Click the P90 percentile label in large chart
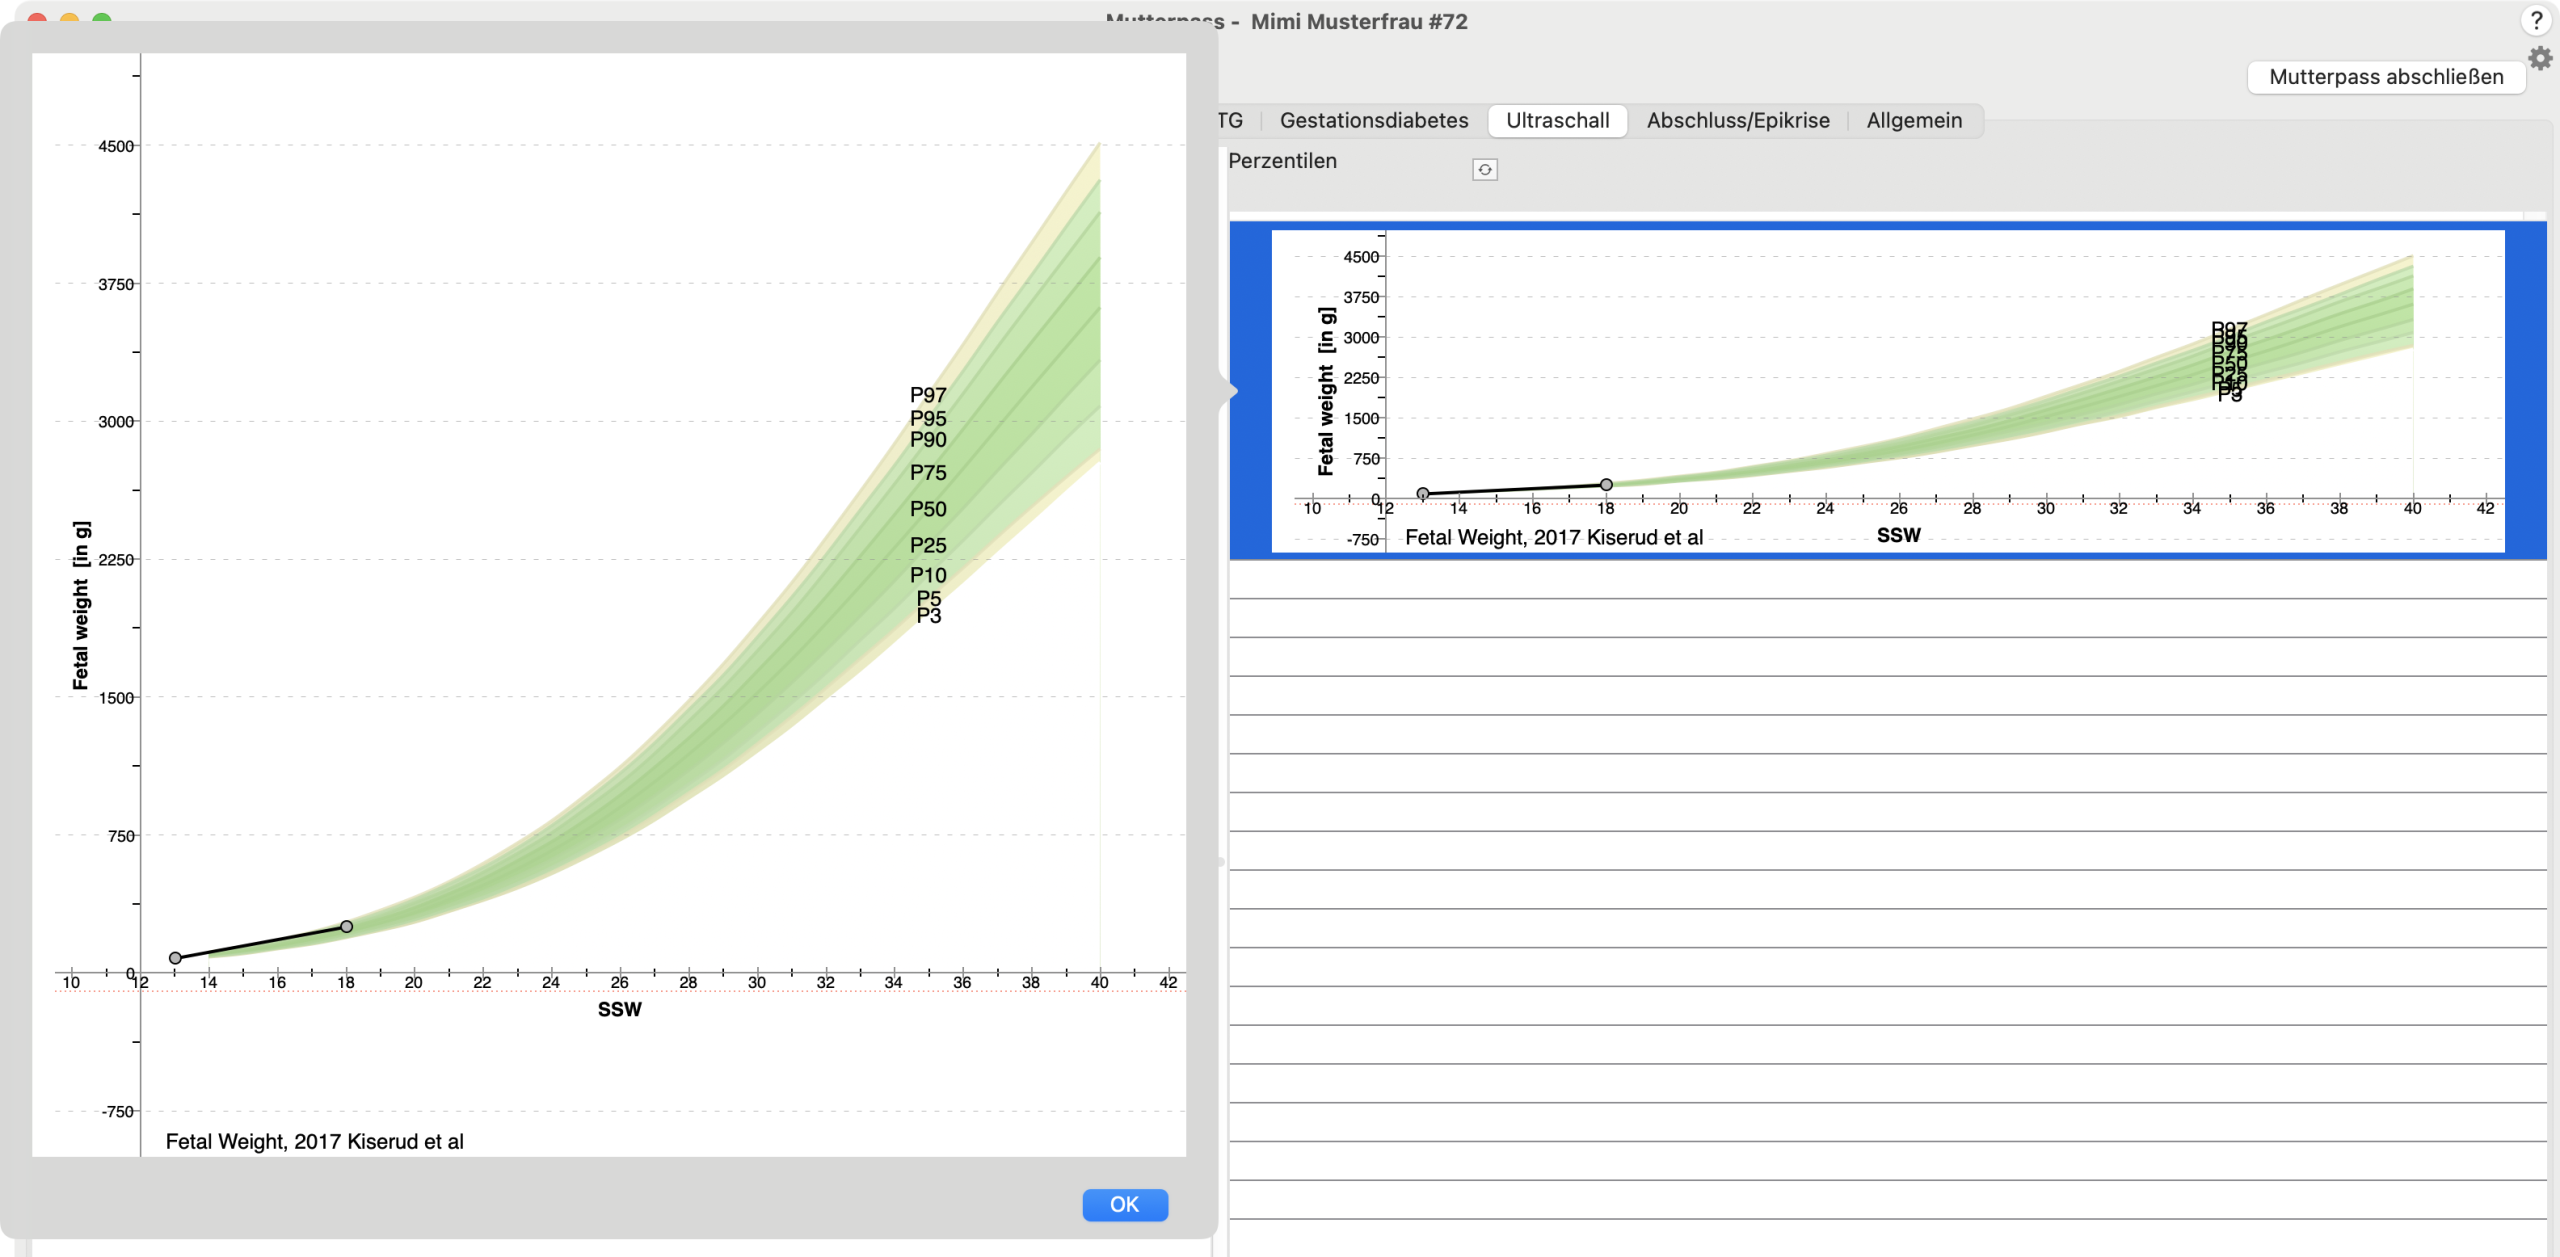Screen dimensions: 2560x1257 [x=927, y=440]
